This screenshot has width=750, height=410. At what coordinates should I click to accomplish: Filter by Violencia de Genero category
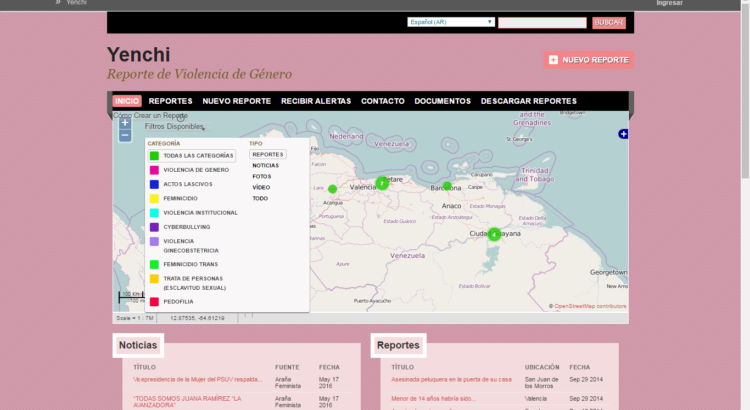click(x=196, y=170)
